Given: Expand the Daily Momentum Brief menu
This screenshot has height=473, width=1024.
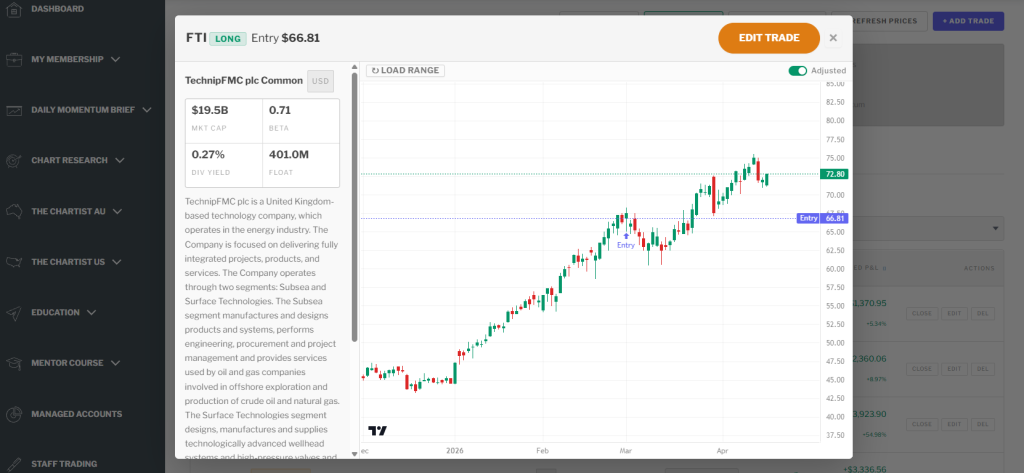Looking at the screenshot, I should [146, 110].
